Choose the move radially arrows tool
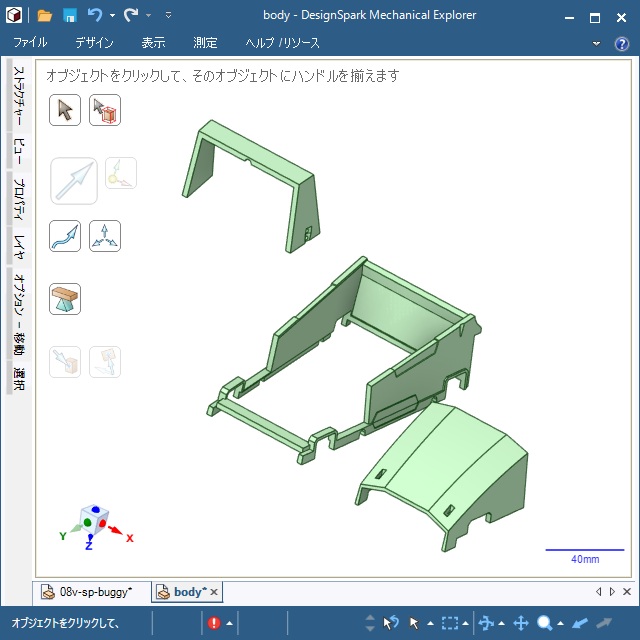Viewport: 640px width, 640px height. click(x=105, y=236)
